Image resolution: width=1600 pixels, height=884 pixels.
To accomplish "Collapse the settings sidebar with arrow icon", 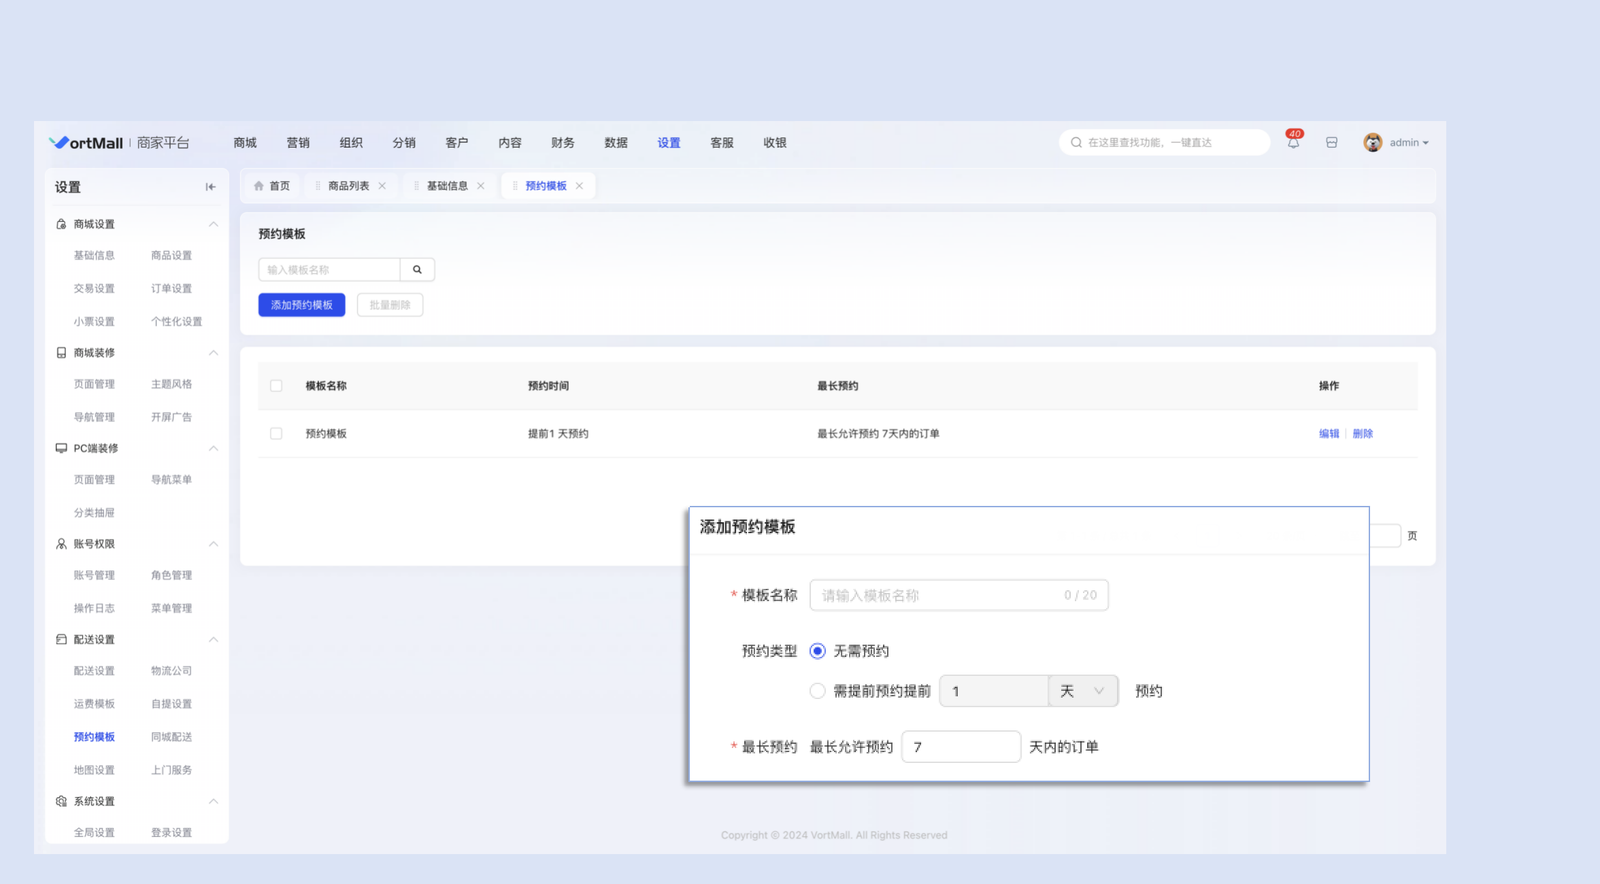I will 210,187.
